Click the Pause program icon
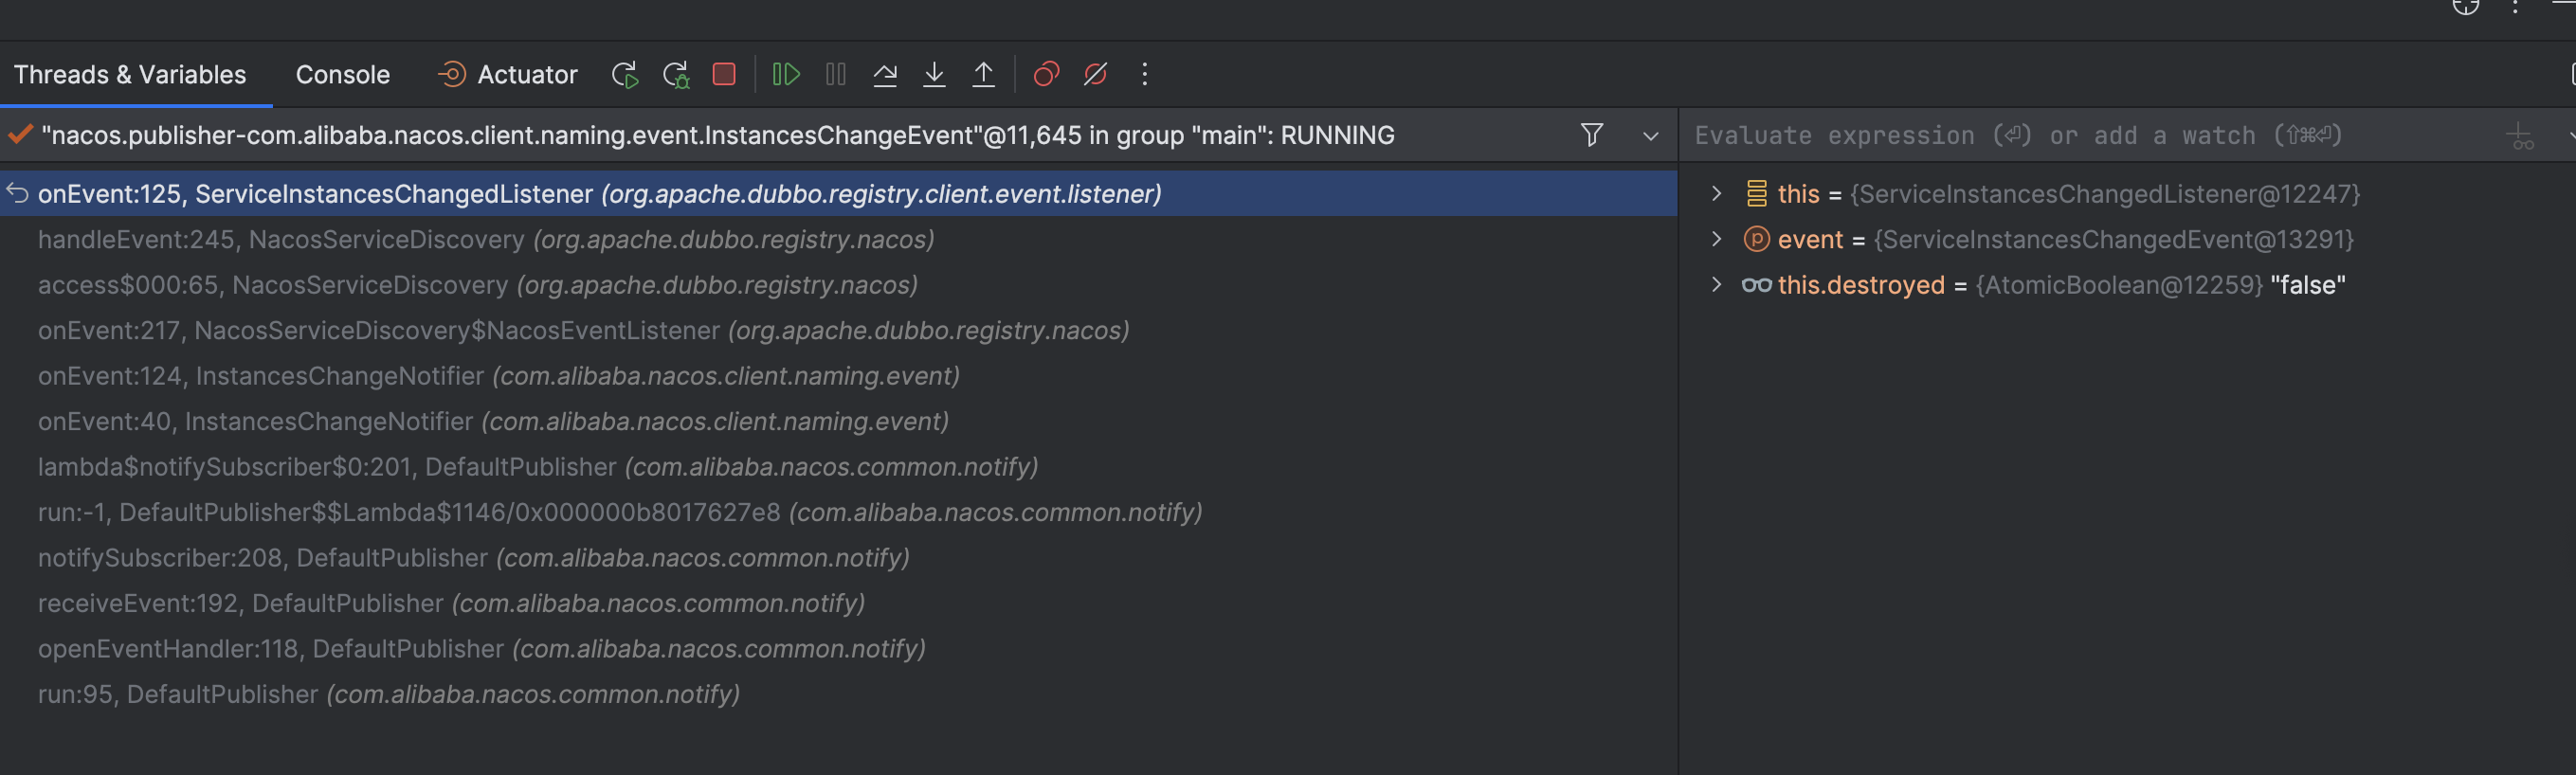 [x=836, y=75]
